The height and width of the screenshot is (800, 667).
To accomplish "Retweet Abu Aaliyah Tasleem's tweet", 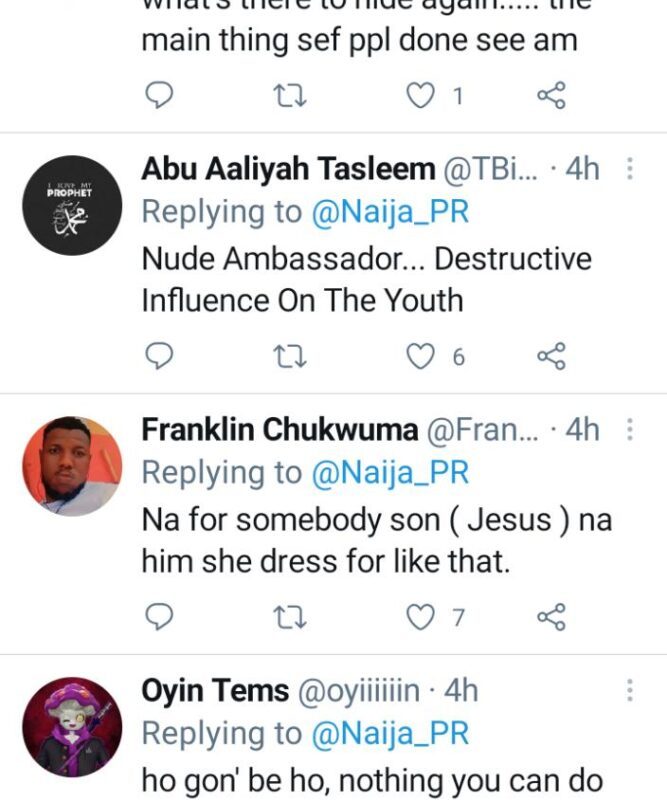I will pos(290,355).
